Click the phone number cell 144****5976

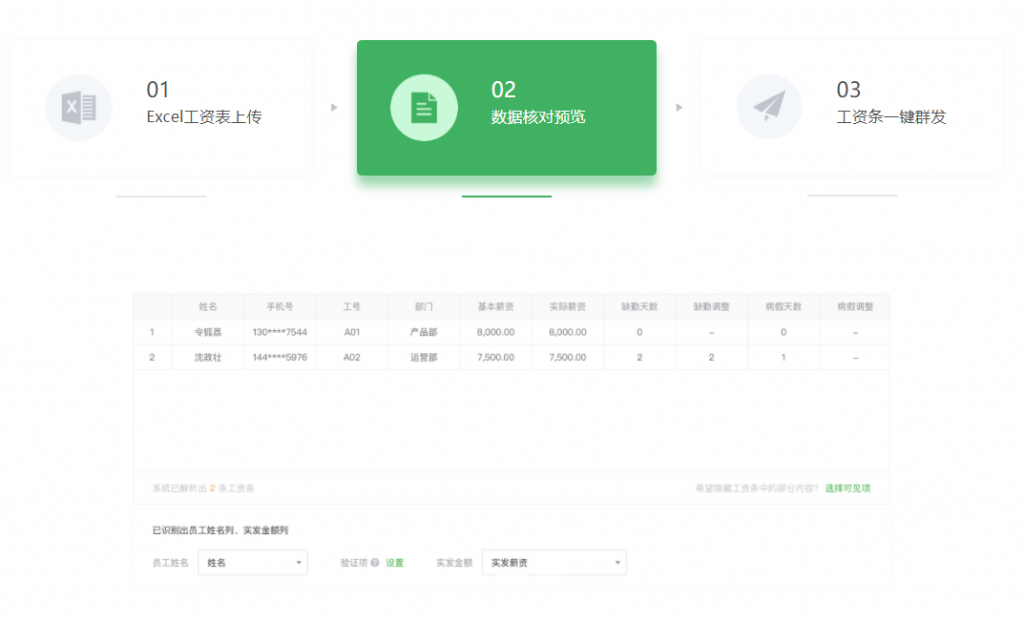pos(280,357)
